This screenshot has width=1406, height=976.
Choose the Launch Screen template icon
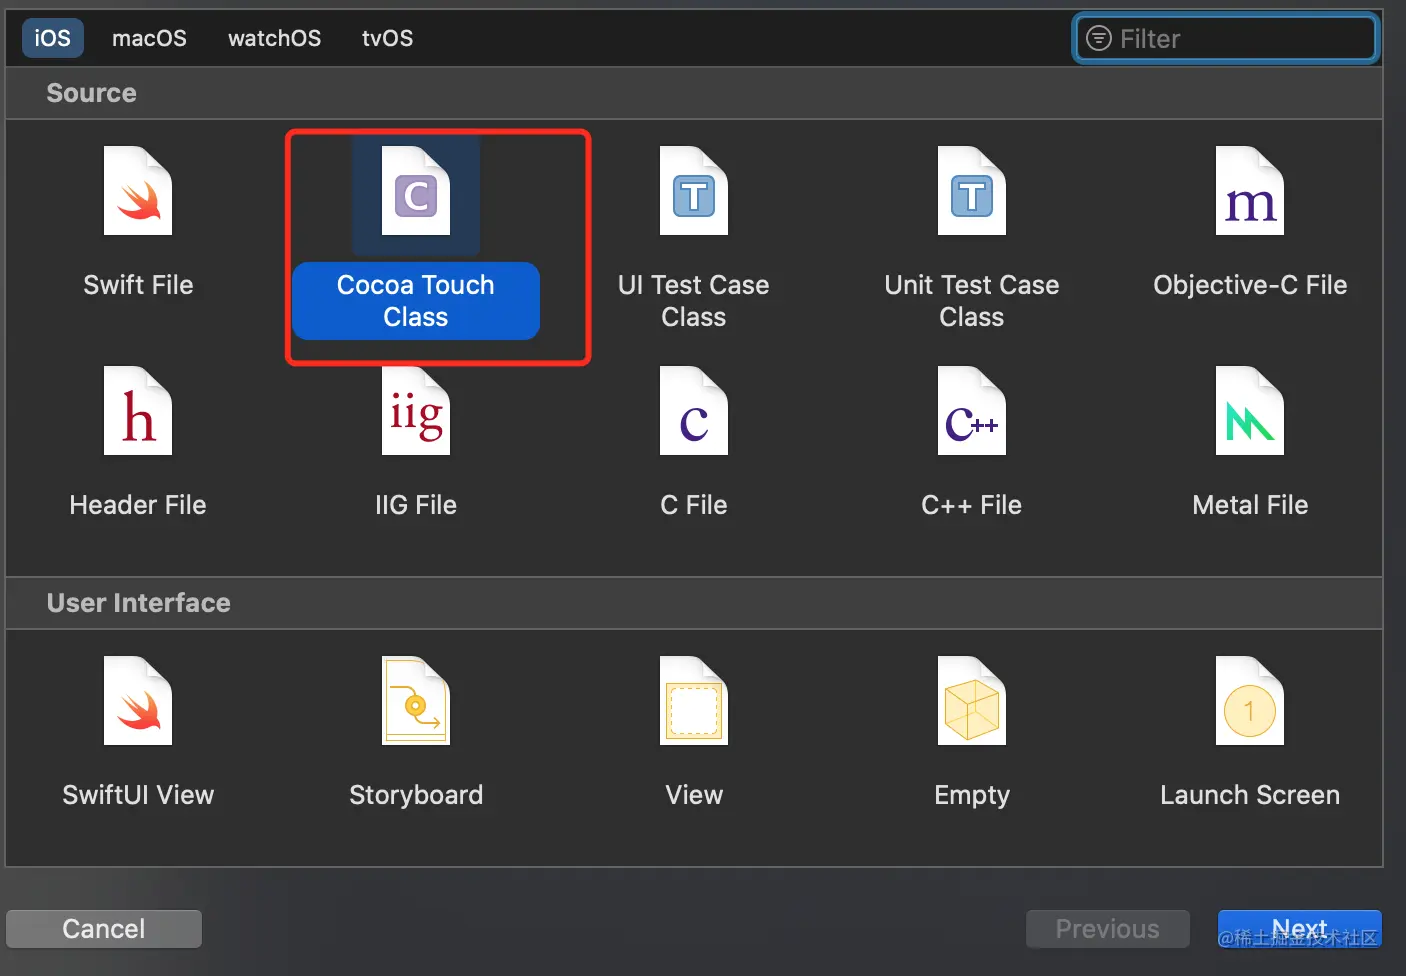tap(1250, 701)
